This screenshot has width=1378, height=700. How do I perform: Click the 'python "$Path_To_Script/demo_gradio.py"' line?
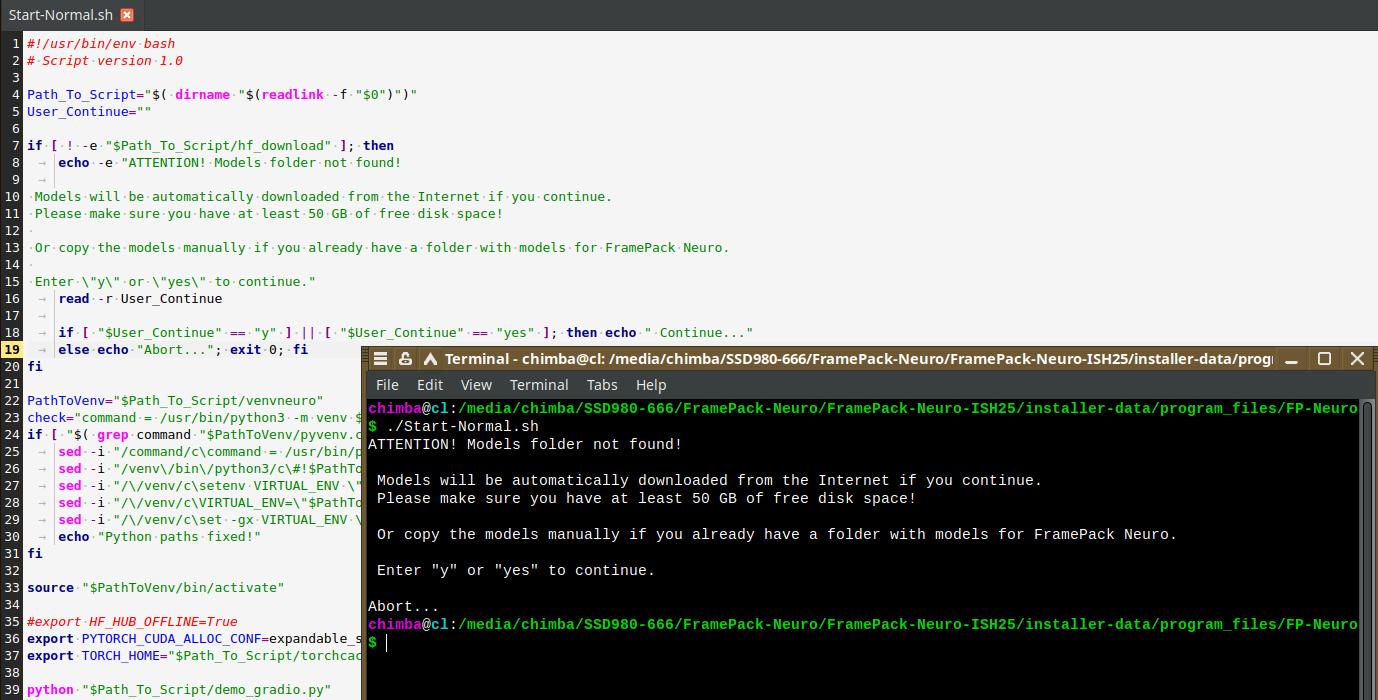click(179, 690)
